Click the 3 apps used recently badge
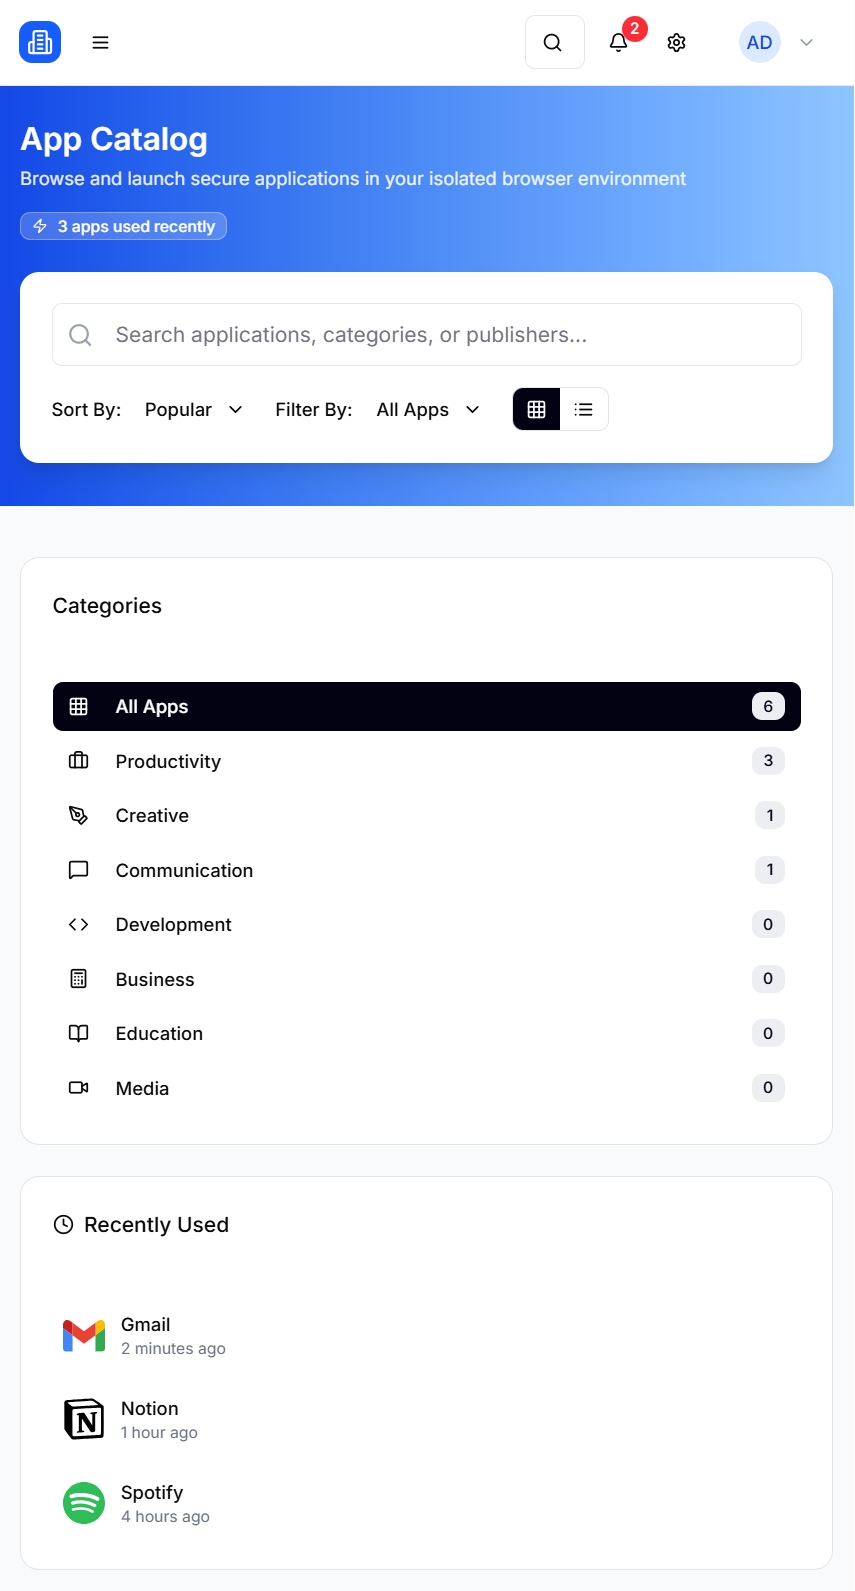The height and width of the screenshot is (1591, 855). coord(124,226)
